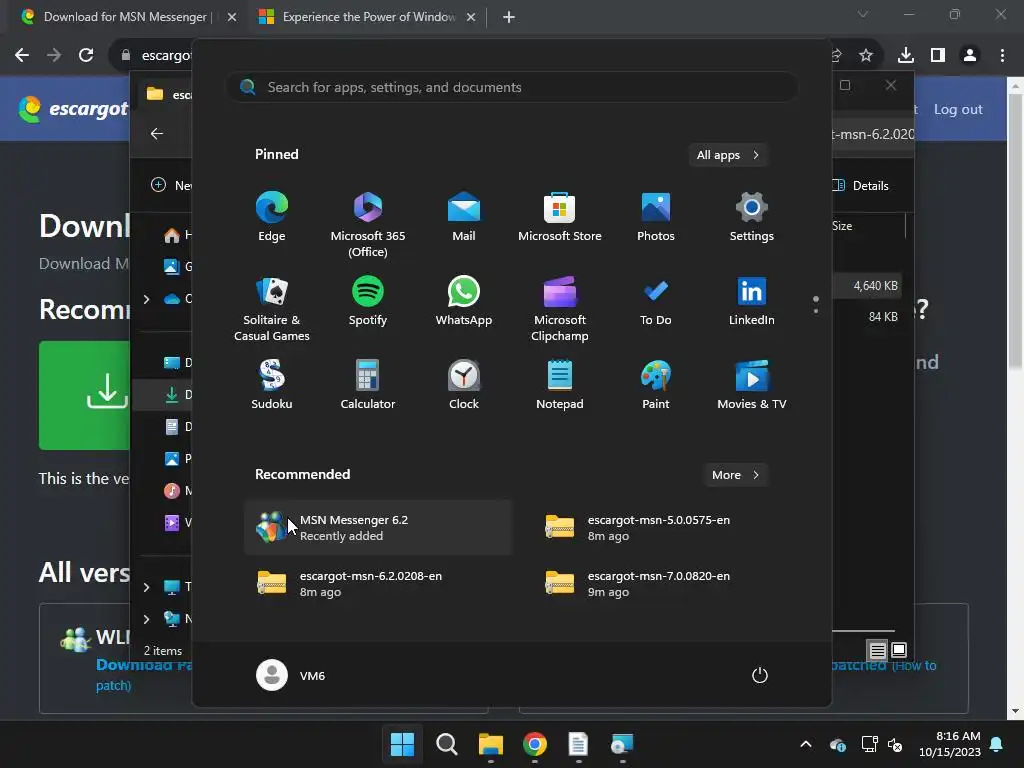The image size is (1024, 768).
Task: Open Microsoft Store from Start menu
Action: coord(560,217)
